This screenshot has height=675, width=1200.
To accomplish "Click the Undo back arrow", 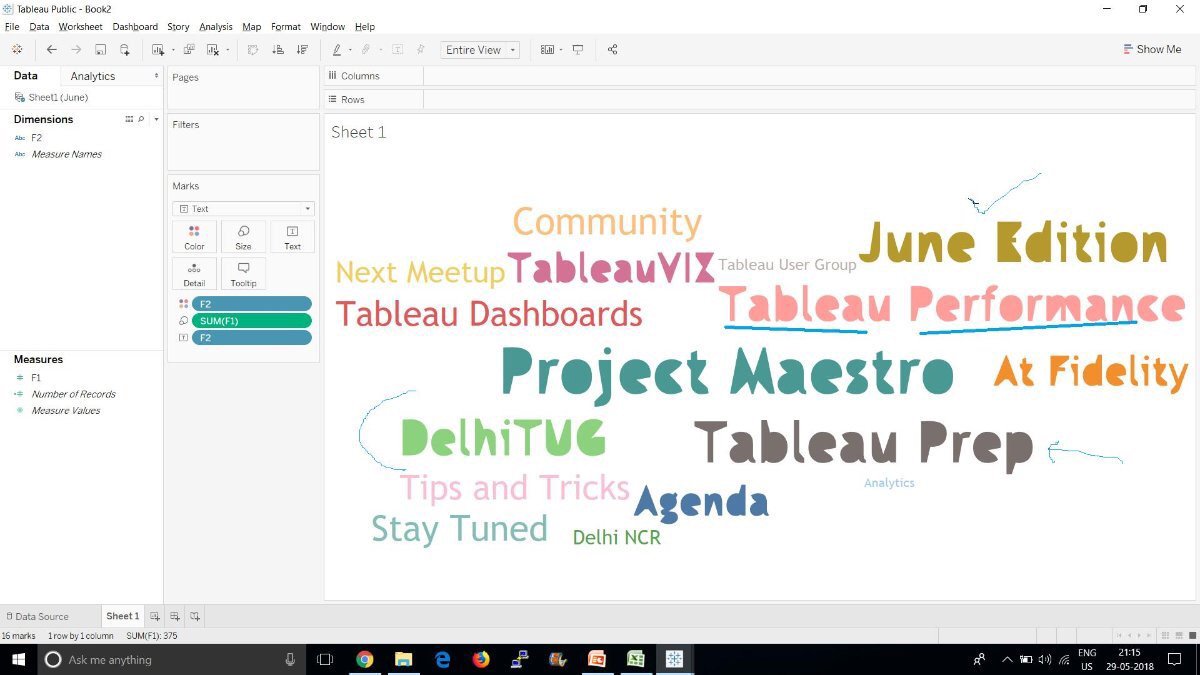I will click(x=52, y=49).
